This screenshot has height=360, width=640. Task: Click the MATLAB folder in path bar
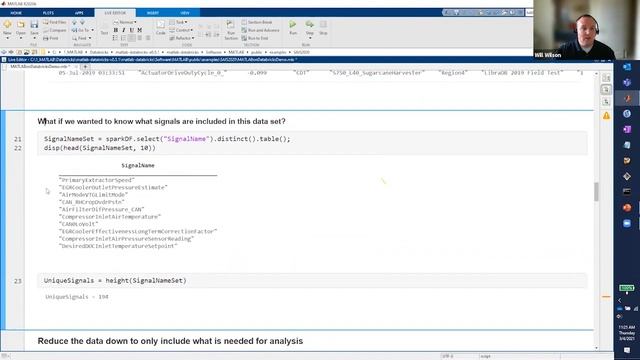(236, 52)
